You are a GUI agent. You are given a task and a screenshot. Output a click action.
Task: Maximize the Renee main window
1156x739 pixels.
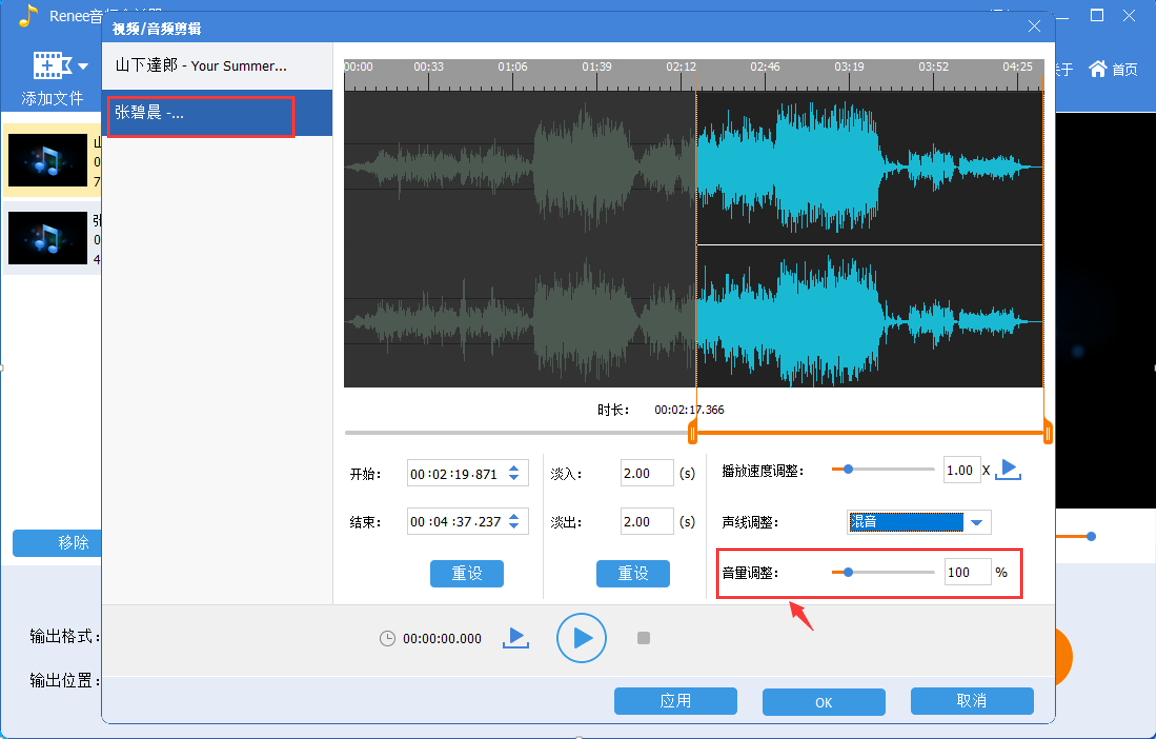pos(1097,15)
